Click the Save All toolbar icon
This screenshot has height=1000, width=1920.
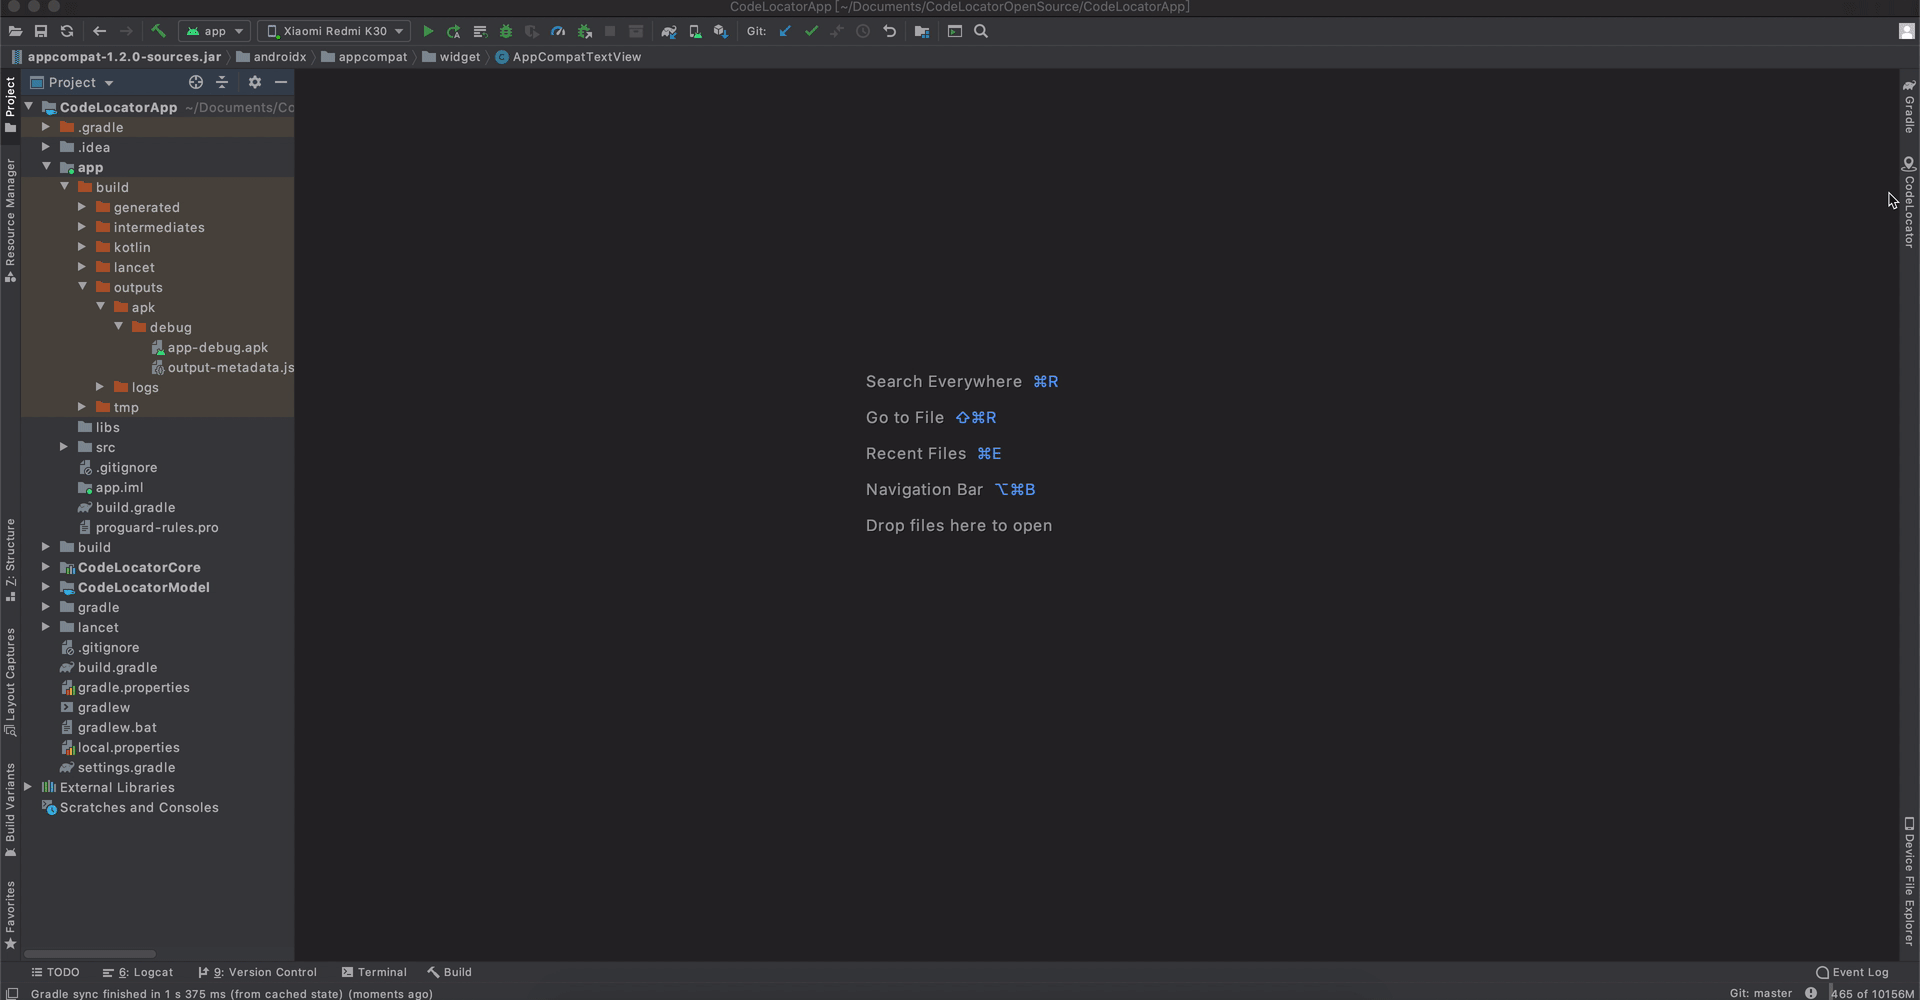tap(41, 32)
